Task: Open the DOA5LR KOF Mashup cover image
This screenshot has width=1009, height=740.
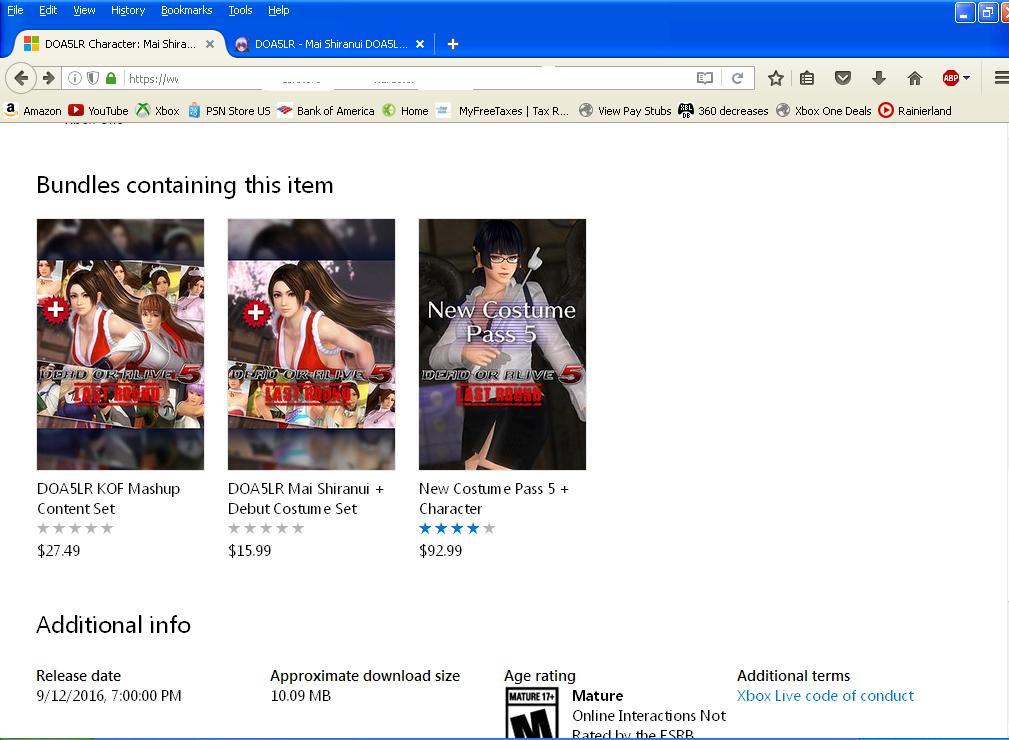Action: (x=120, y=344)
